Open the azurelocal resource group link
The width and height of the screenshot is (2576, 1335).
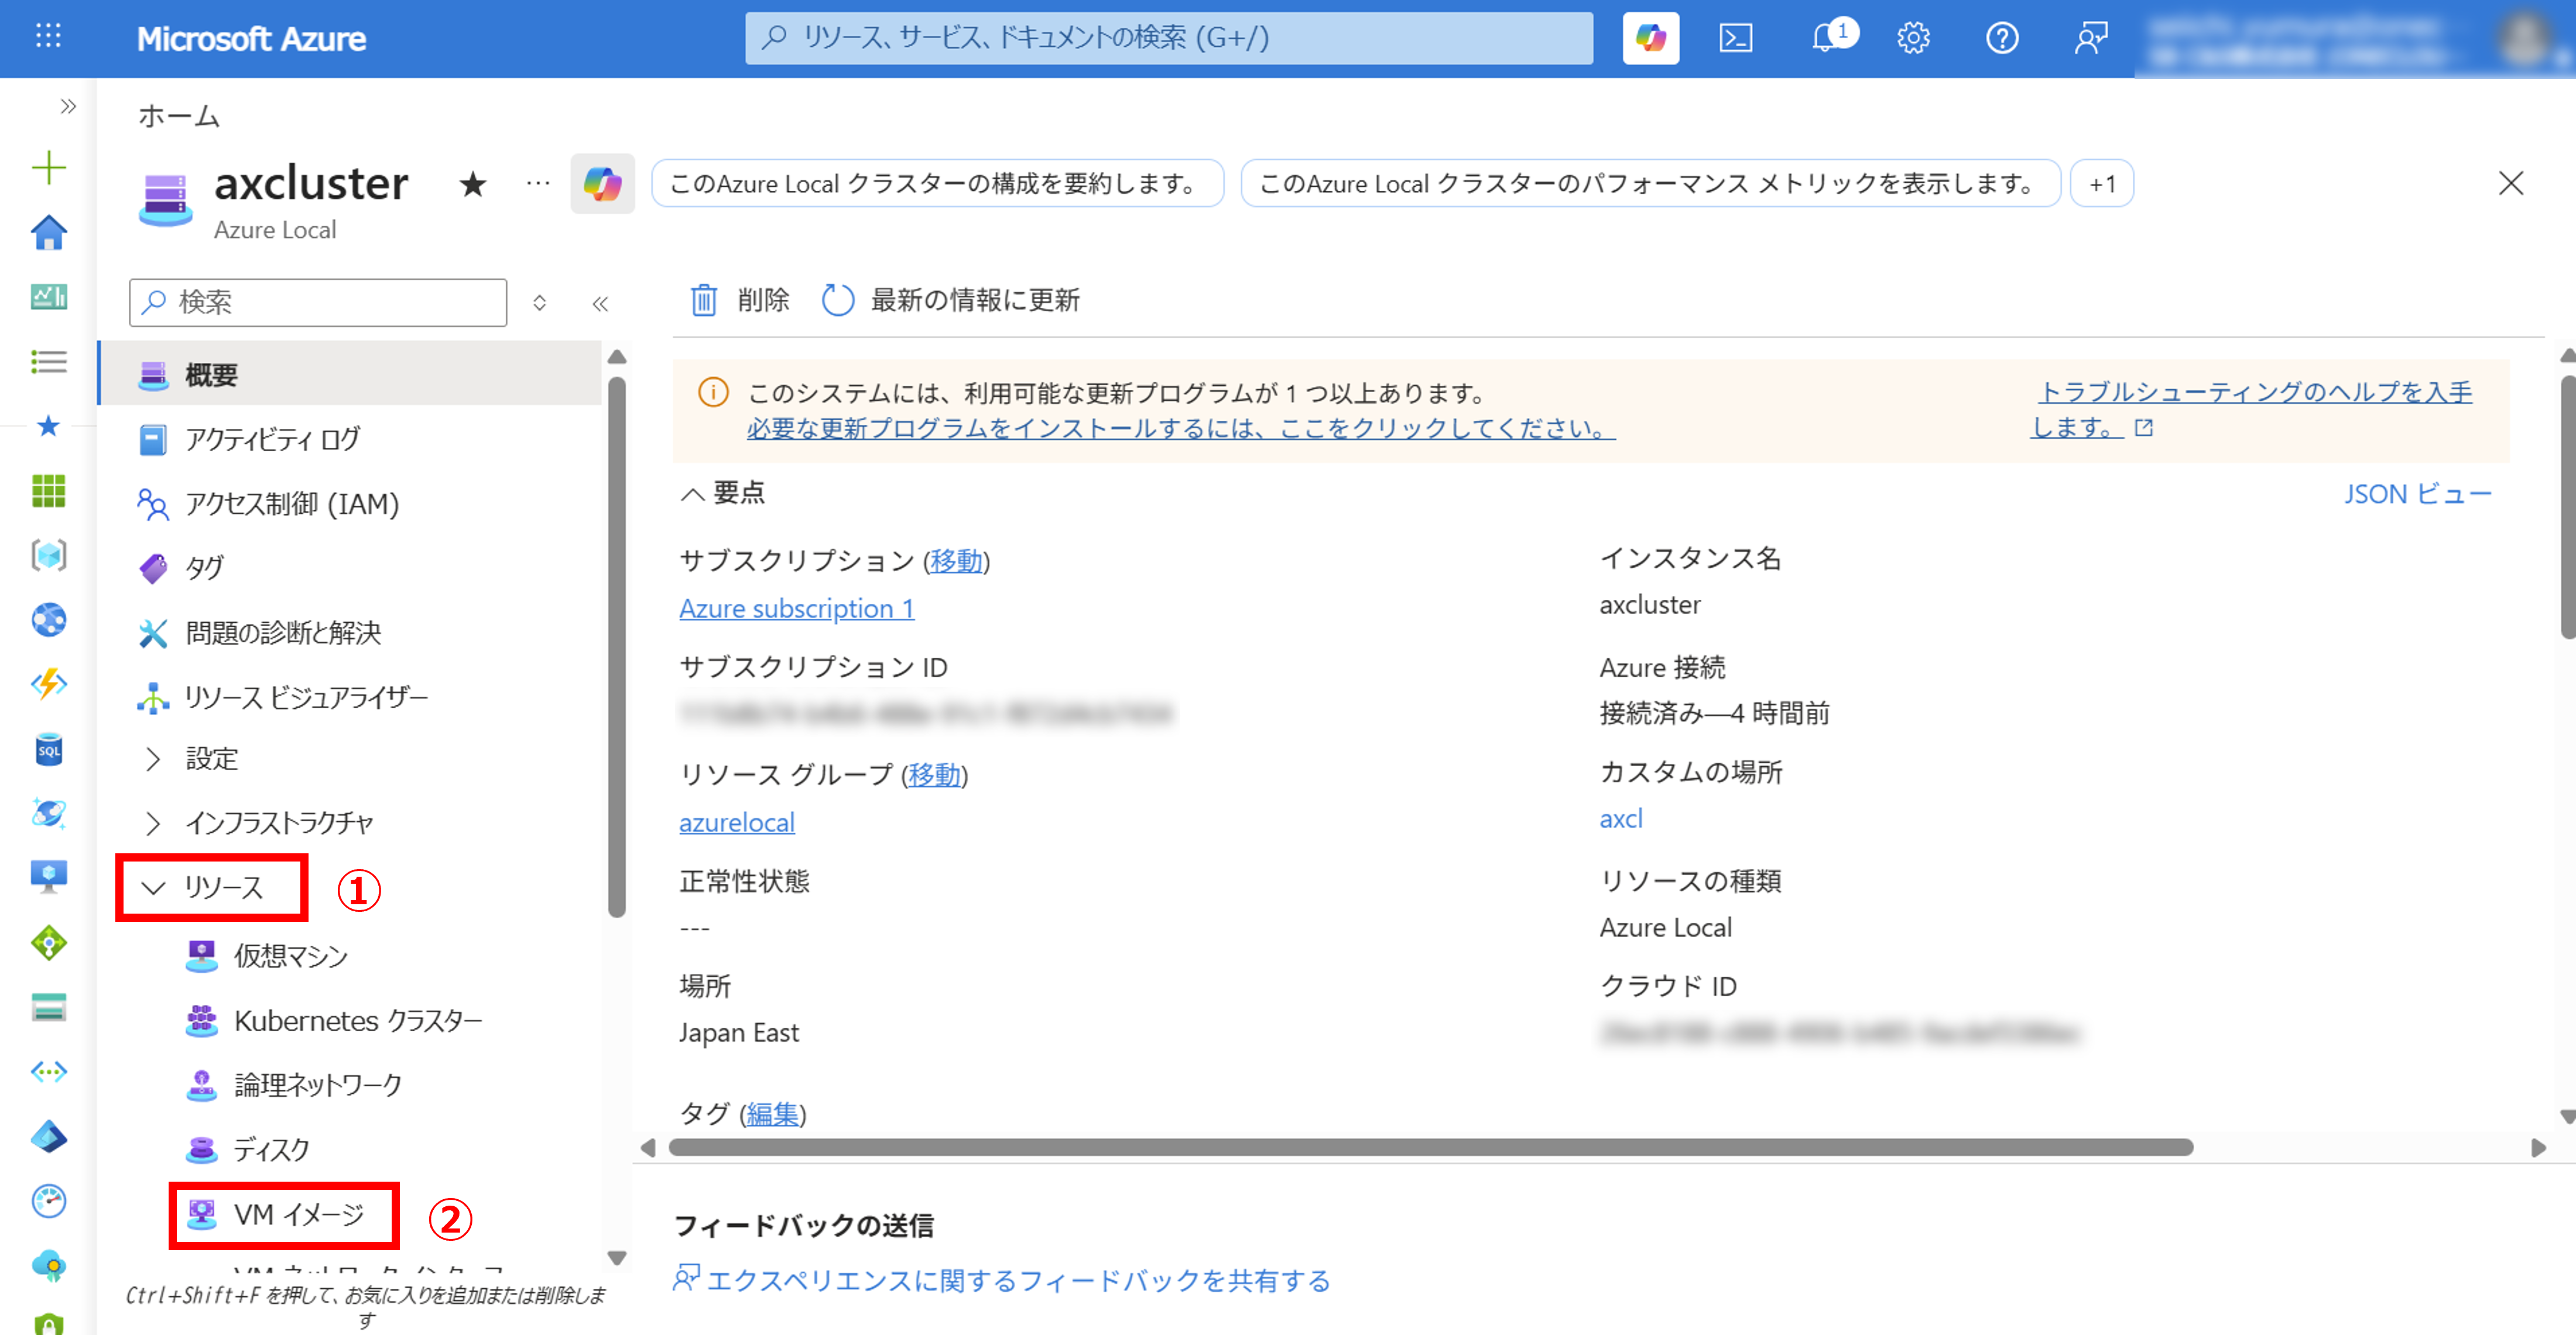[736, 822]
